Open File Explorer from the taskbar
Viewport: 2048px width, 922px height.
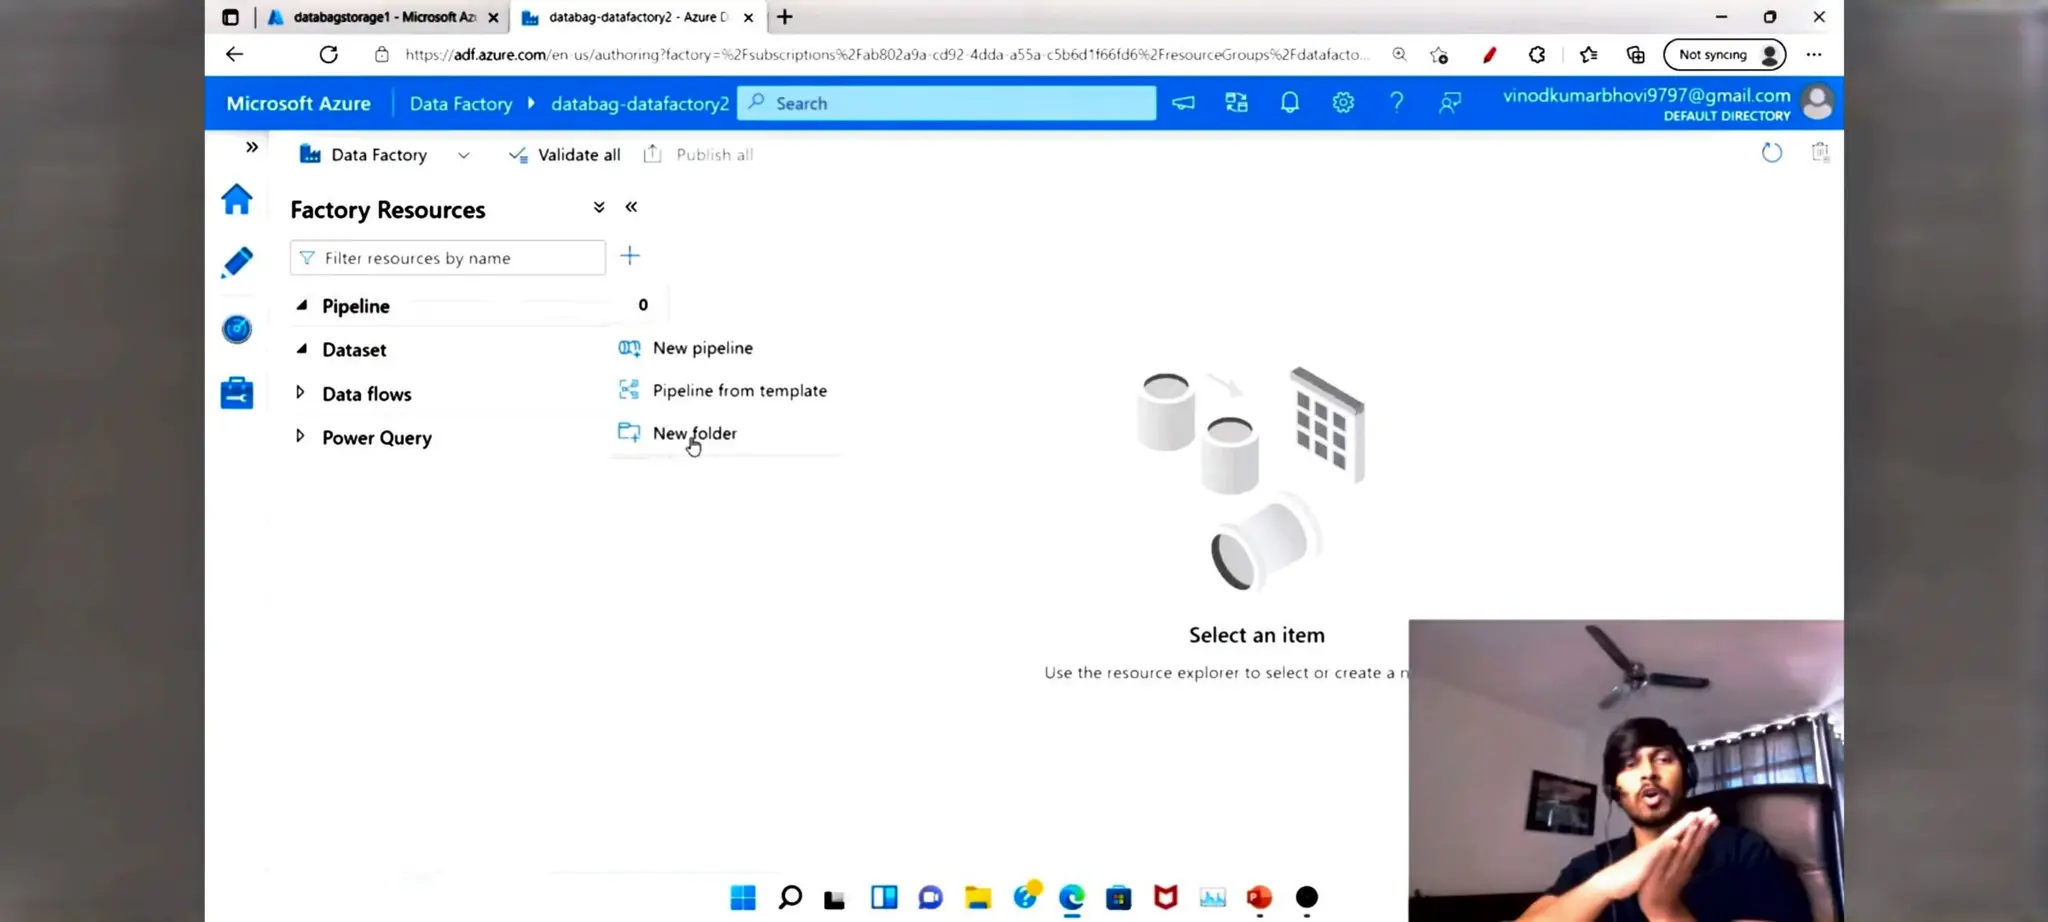click(978, 897)
